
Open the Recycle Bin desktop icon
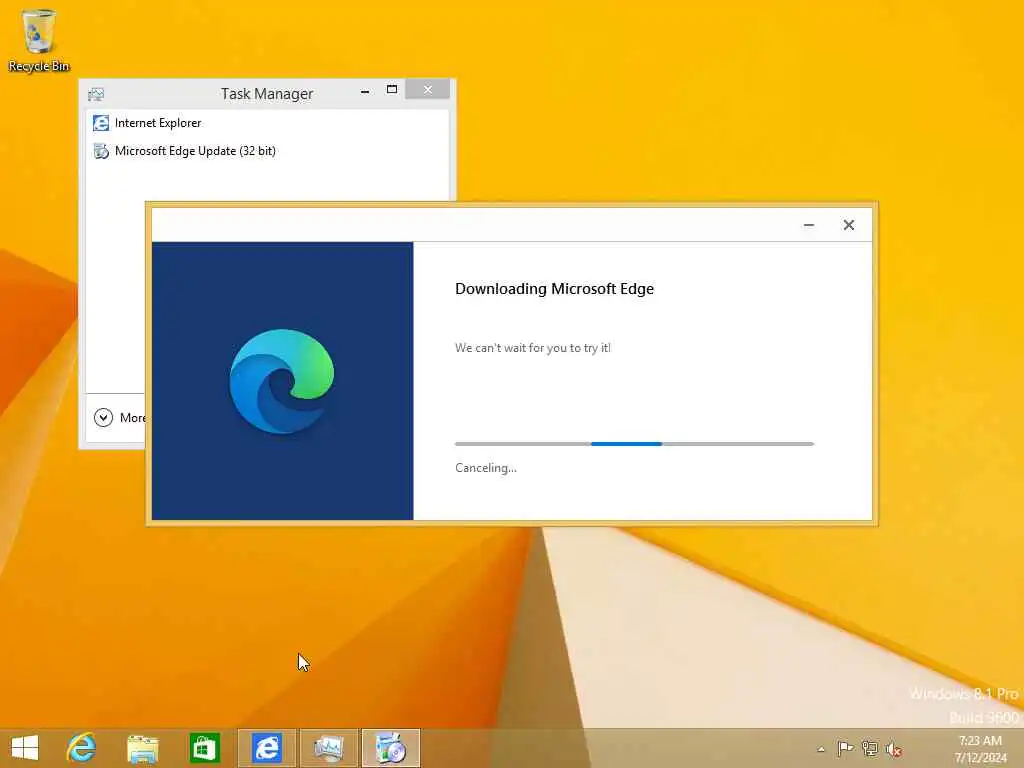click(x=39, y=39)
